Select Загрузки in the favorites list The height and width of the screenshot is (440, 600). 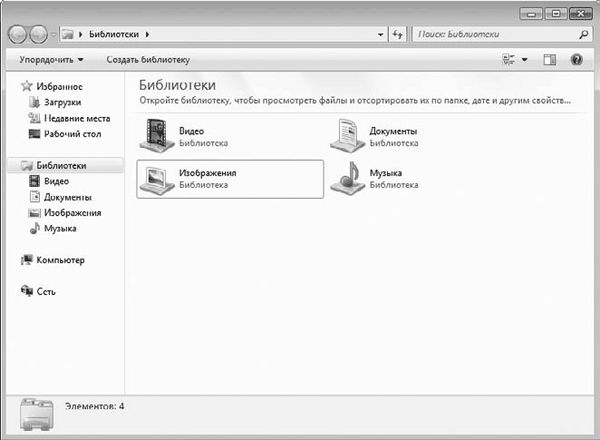click(x=62, y=102)
